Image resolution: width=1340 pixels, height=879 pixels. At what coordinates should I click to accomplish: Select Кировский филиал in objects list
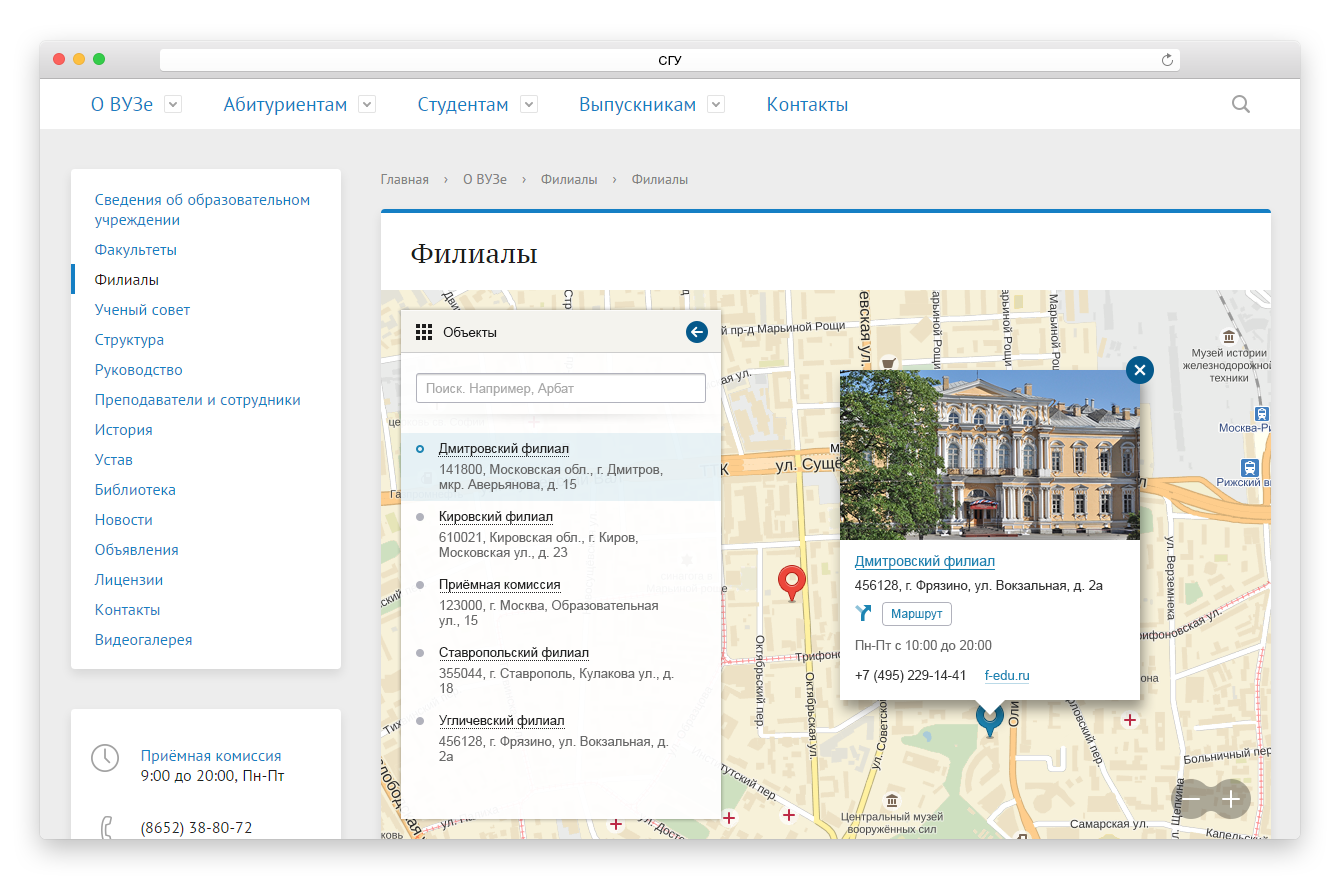[x=495, y=517]
